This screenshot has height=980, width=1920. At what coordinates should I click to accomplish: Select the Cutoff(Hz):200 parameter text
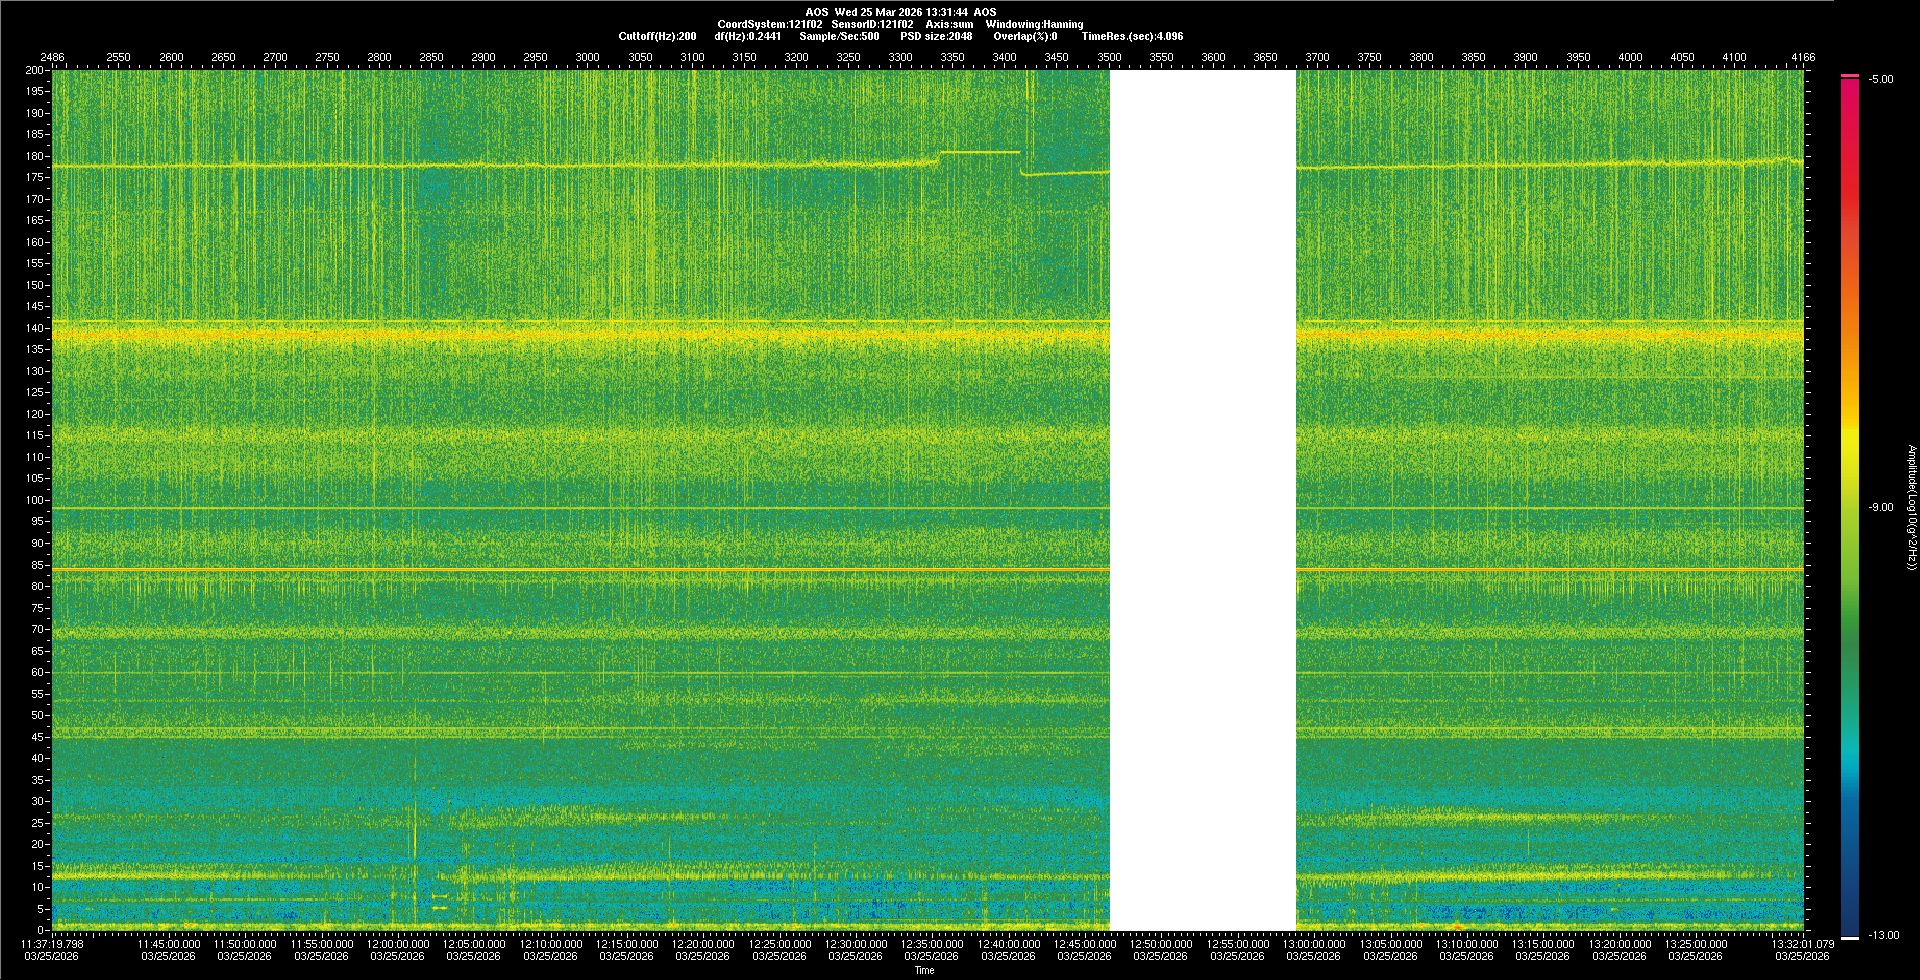(657, 36)
